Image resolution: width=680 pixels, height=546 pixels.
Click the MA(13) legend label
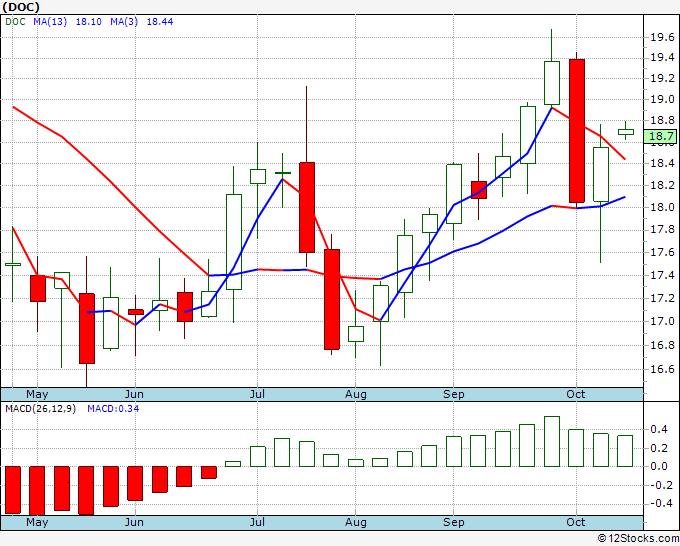click(50, 22)
